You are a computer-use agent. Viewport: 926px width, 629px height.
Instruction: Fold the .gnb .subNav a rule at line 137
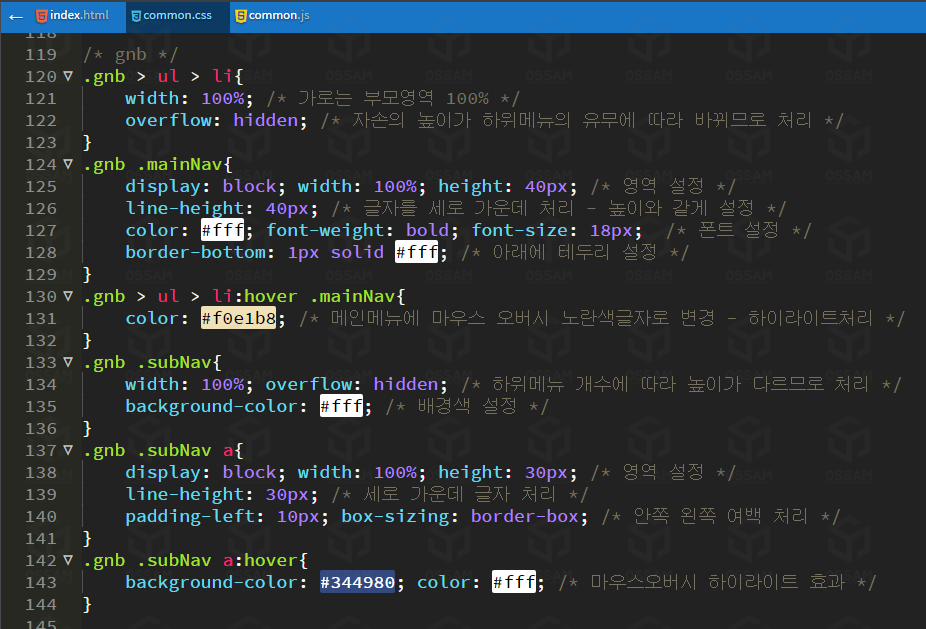coord(68,450)
